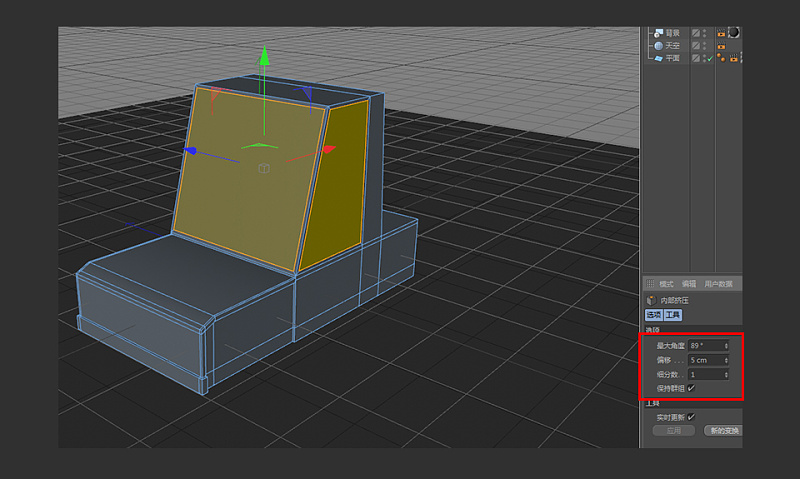Click the 内部挤压 tool cube icon
The image size is (800, 479).
click(651, 300)
